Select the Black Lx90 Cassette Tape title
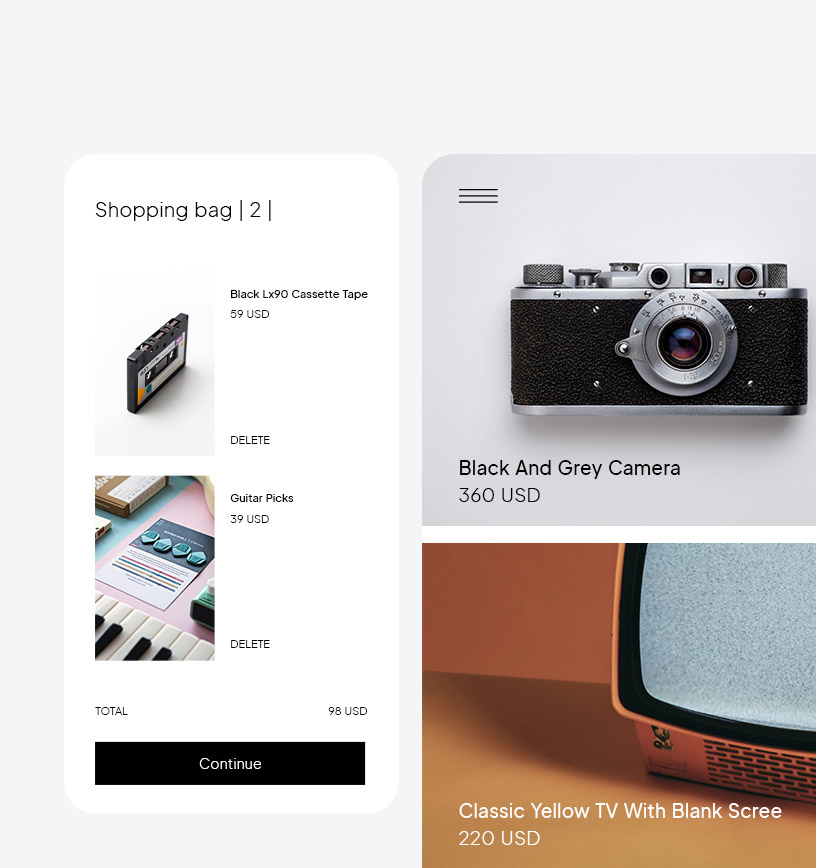The image size is (816, 868). pyautogui.click(x=299, y=294)
